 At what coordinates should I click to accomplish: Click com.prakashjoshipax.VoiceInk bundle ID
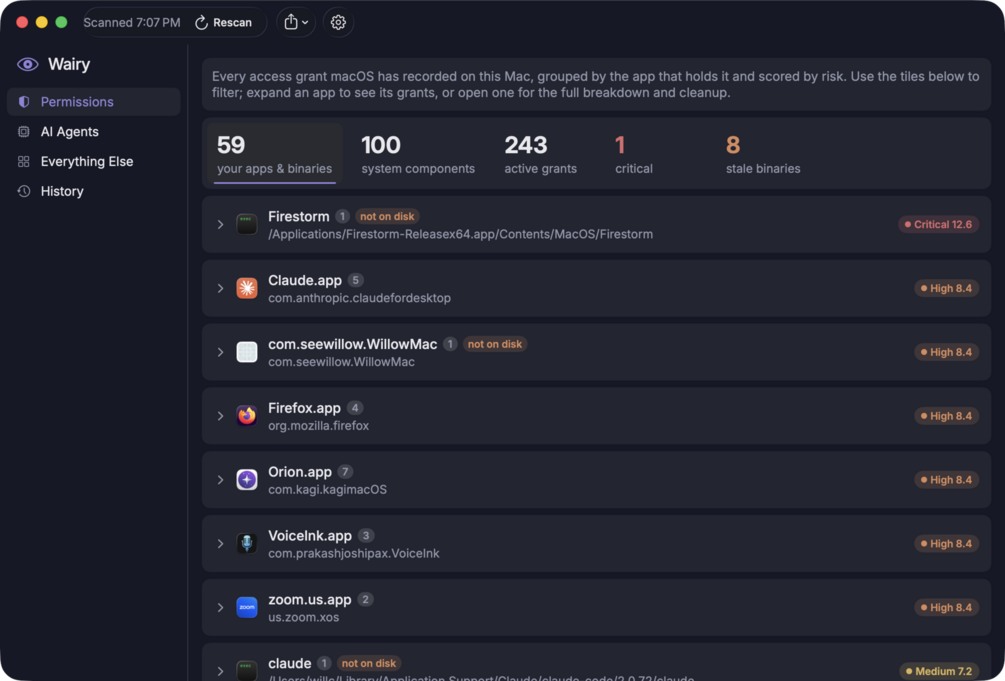[x=354, y=553]
